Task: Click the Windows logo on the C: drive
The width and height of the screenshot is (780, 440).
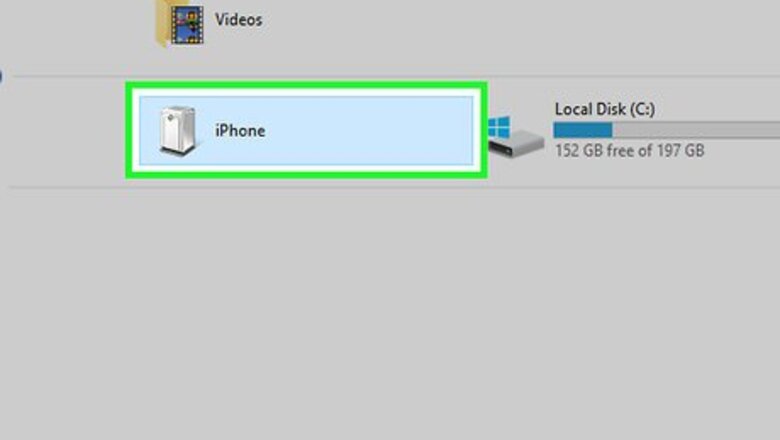Action: pyautogui.click(x=499, y=127)
